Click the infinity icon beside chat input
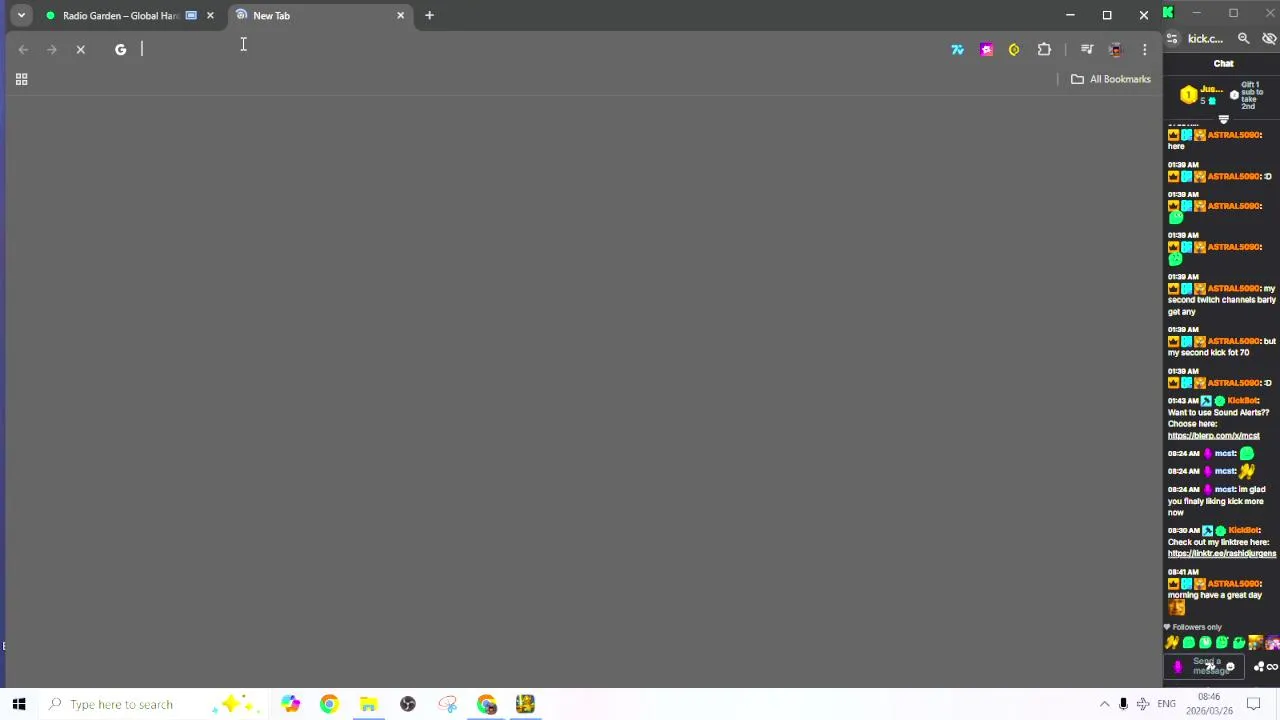 tap(1272, 667)
